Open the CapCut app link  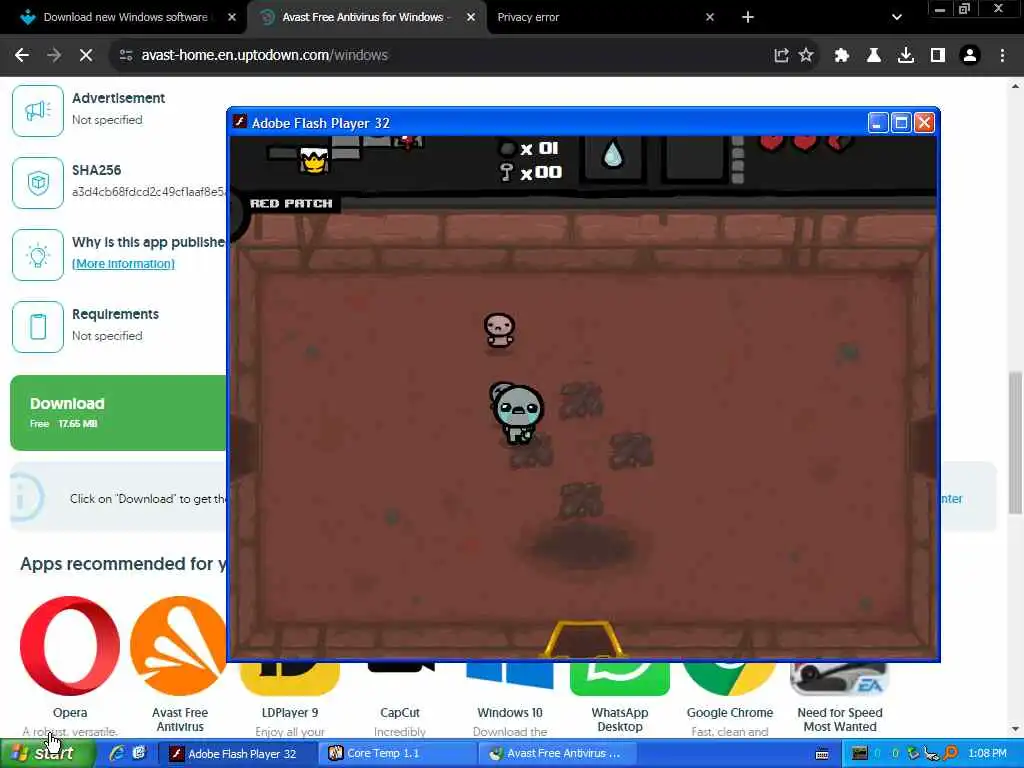pos(400,712)
